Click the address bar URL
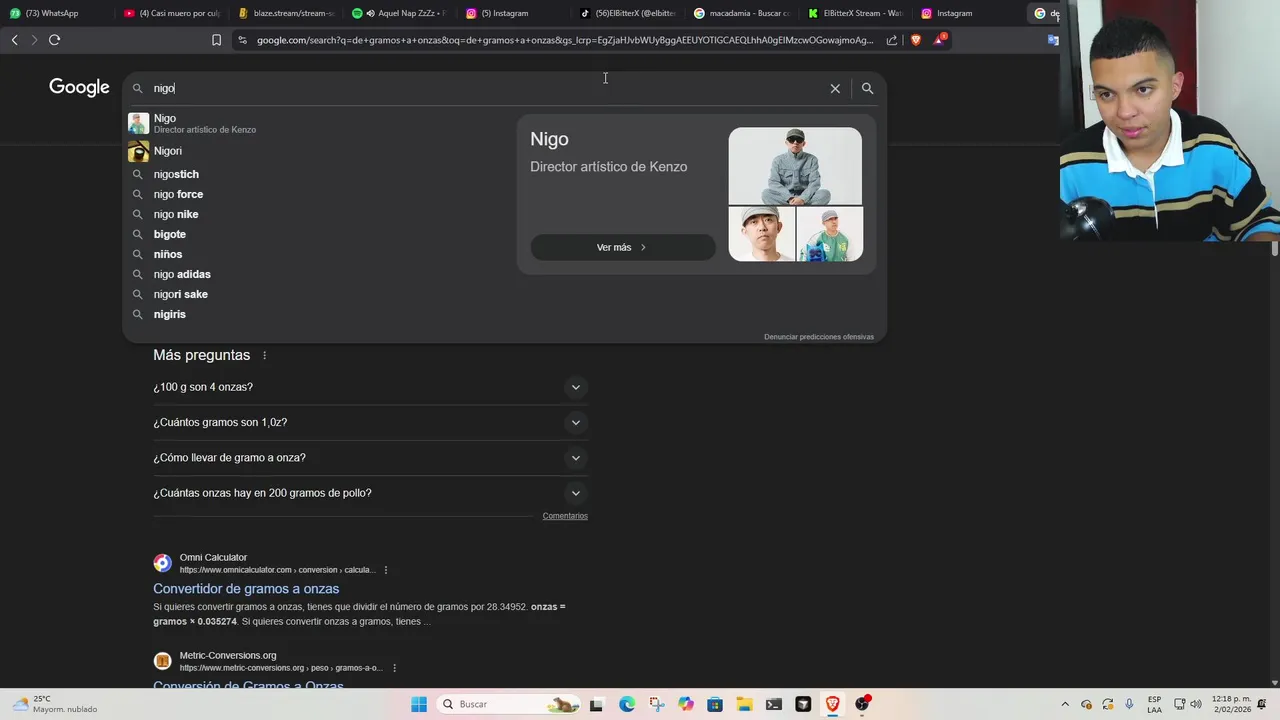 (565, 40)
